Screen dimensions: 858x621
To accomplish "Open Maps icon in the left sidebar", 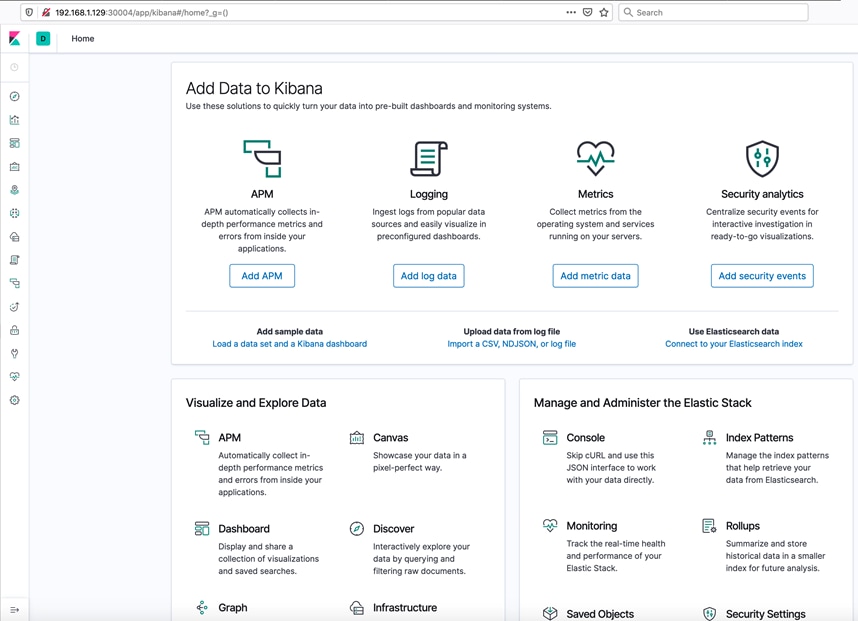I will pyautogui.click(x=15, y=190).
